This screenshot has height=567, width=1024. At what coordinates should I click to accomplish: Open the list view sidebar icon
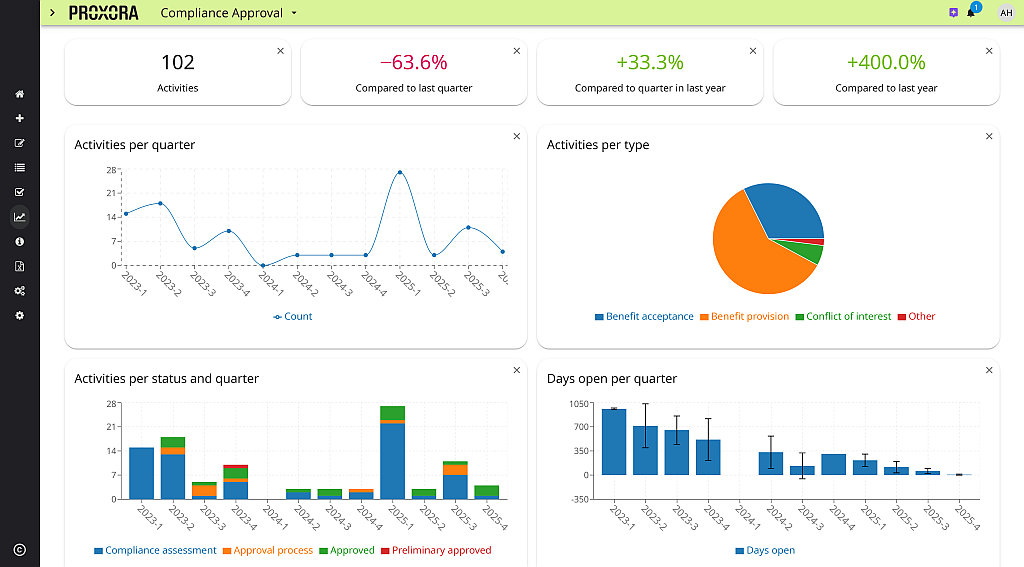(19, 167)
